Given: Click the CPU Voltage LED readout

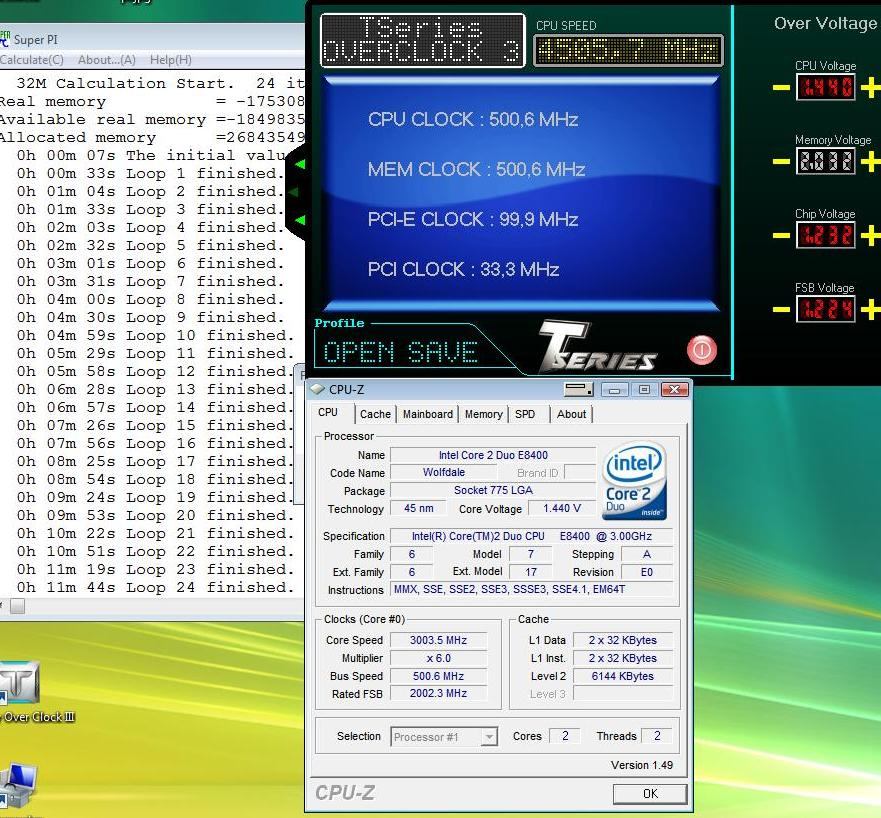Looking at the screenshot, I should 825,88.
